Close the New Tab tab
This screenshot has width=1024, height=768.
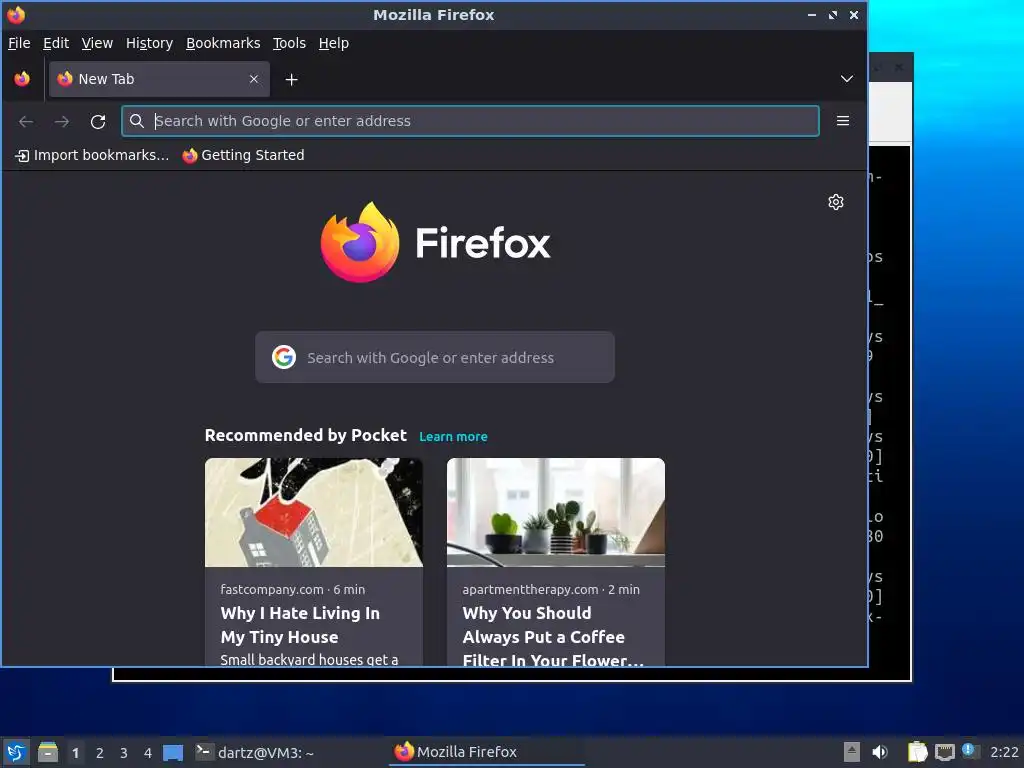[x=254, y=79]
